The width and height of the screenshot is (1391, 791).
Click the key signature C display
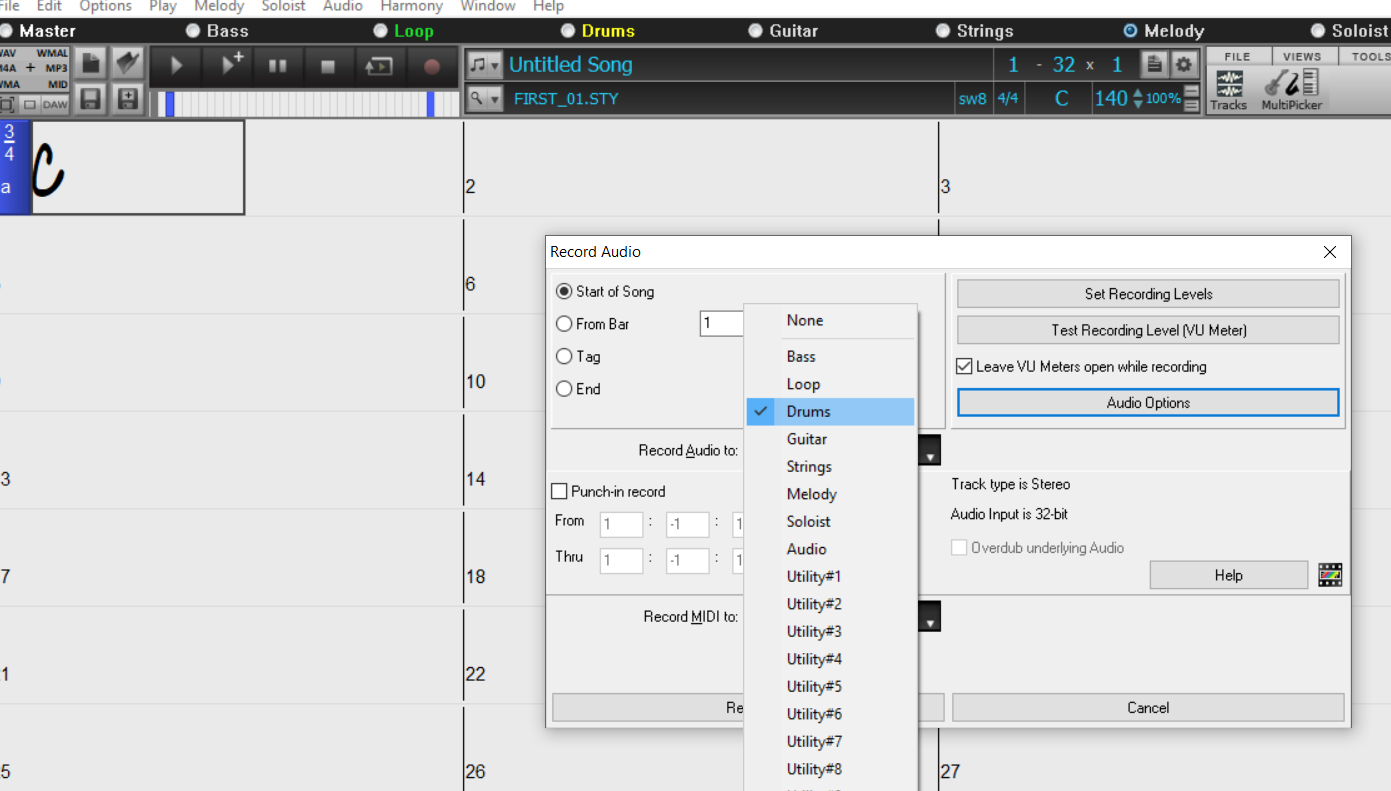[x=1061, y=98]
